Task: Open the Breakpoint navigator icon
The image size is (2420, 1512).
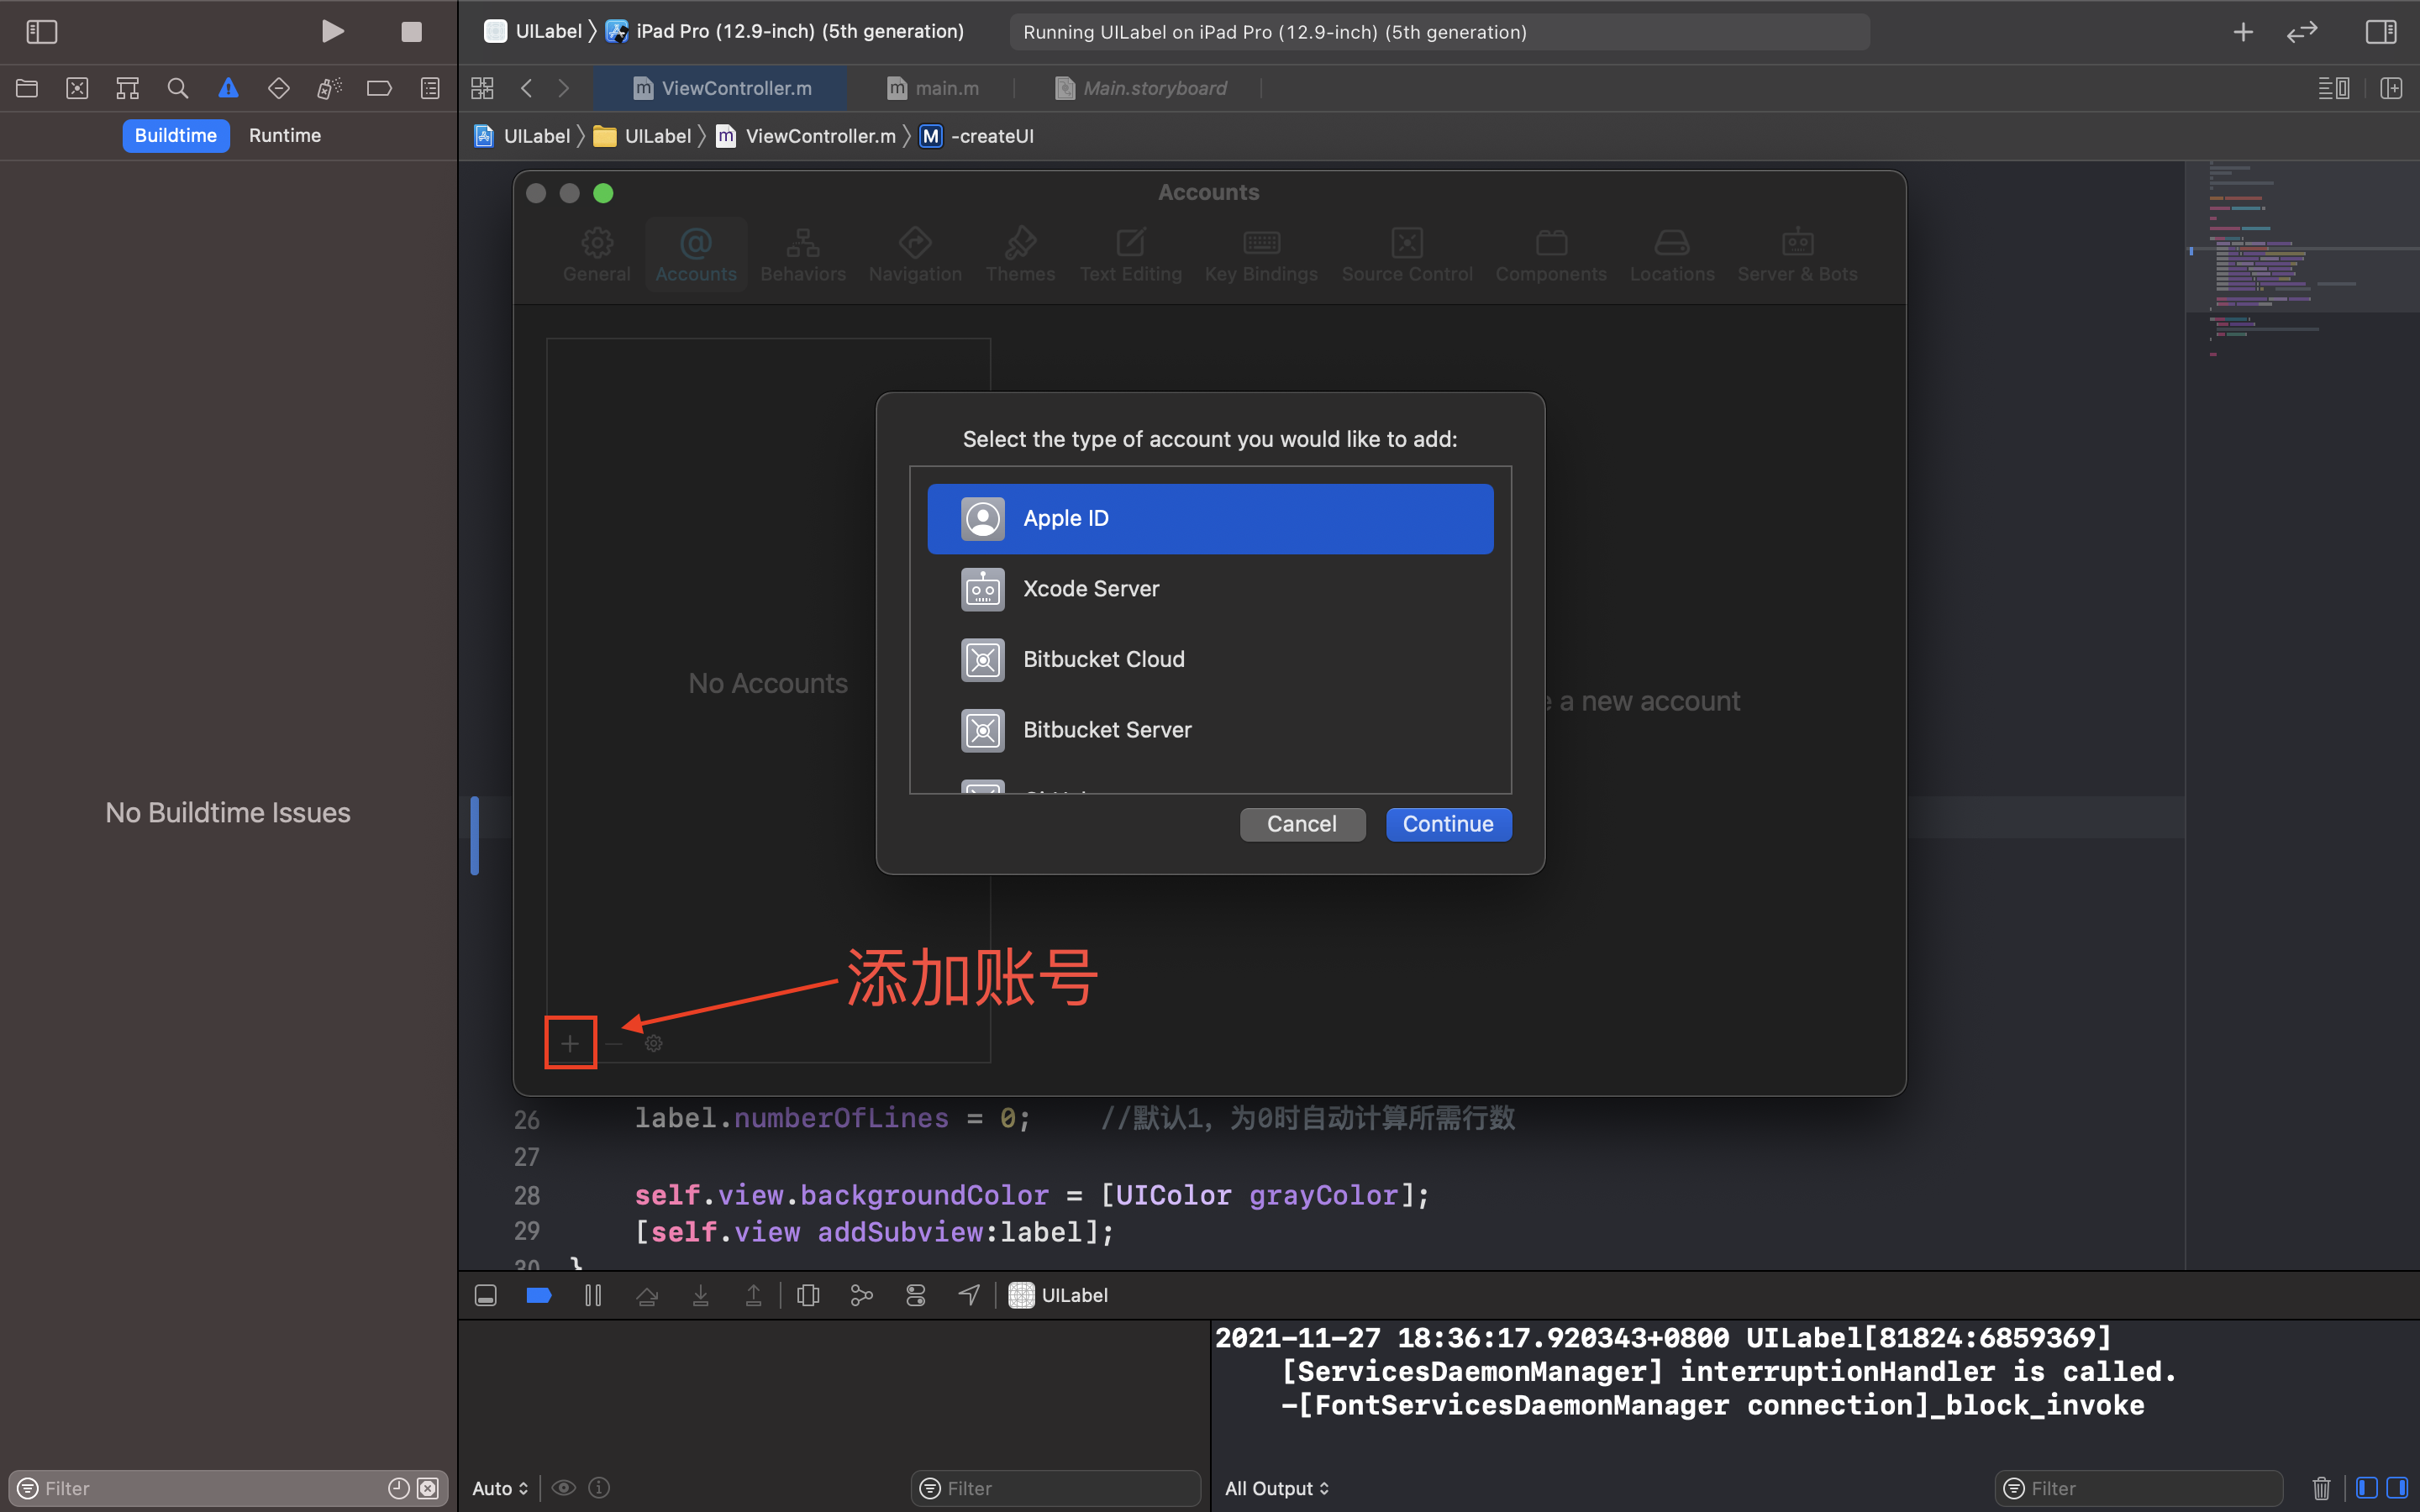Action: pos(379,88)
